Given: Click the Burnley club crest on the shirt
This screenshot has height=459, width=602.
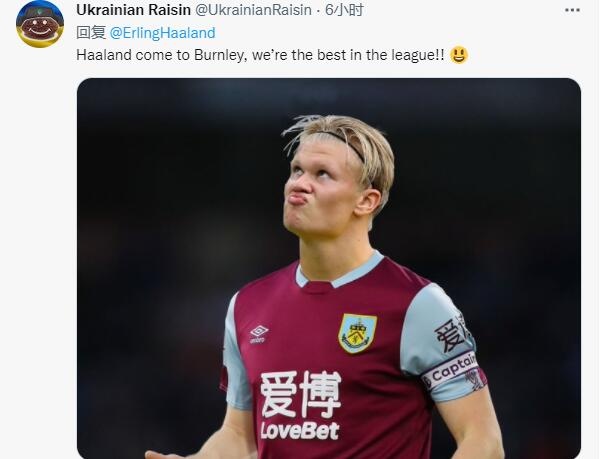Looking at the screenshot, I should [x=357, y=333].
